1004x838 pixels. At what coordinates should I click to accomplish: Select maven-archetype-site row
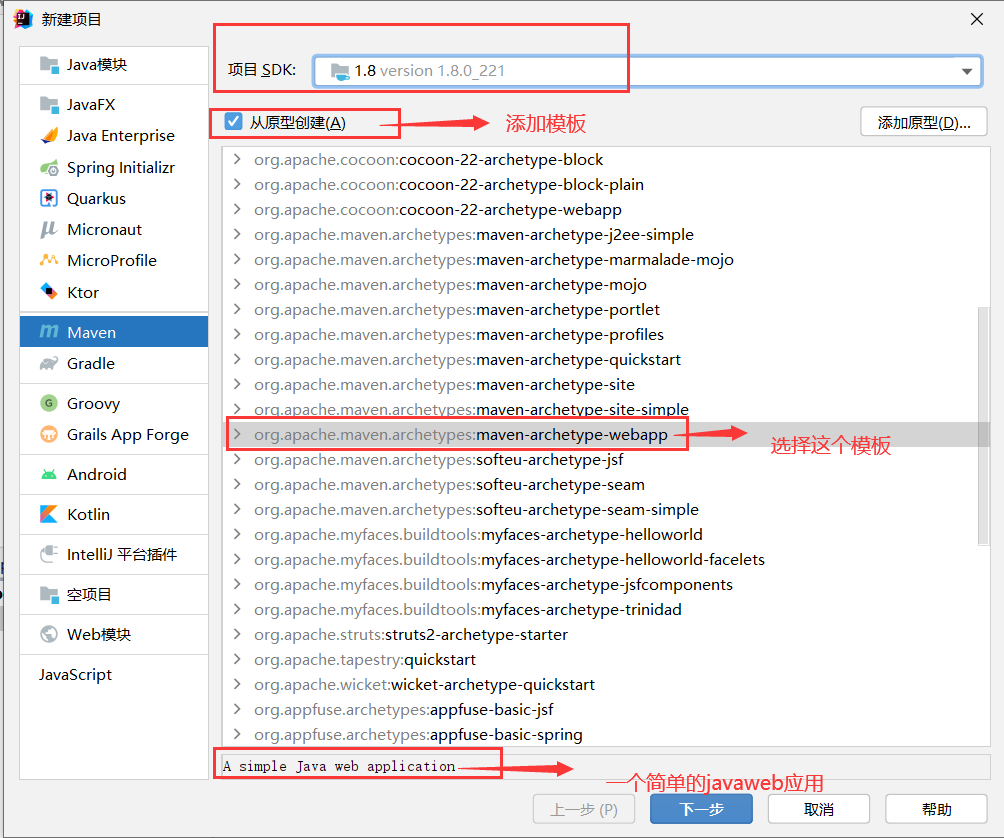click(x=606, y=384)
